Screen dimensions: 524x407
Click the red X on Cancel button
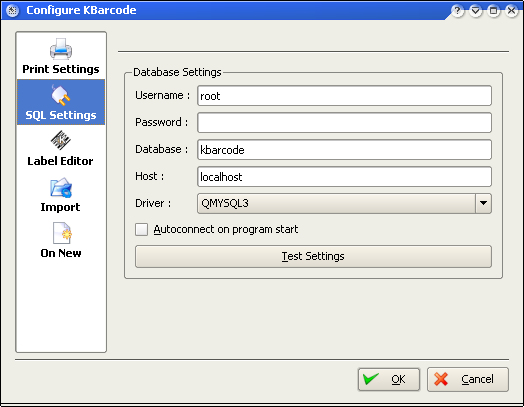click(441, 379)
